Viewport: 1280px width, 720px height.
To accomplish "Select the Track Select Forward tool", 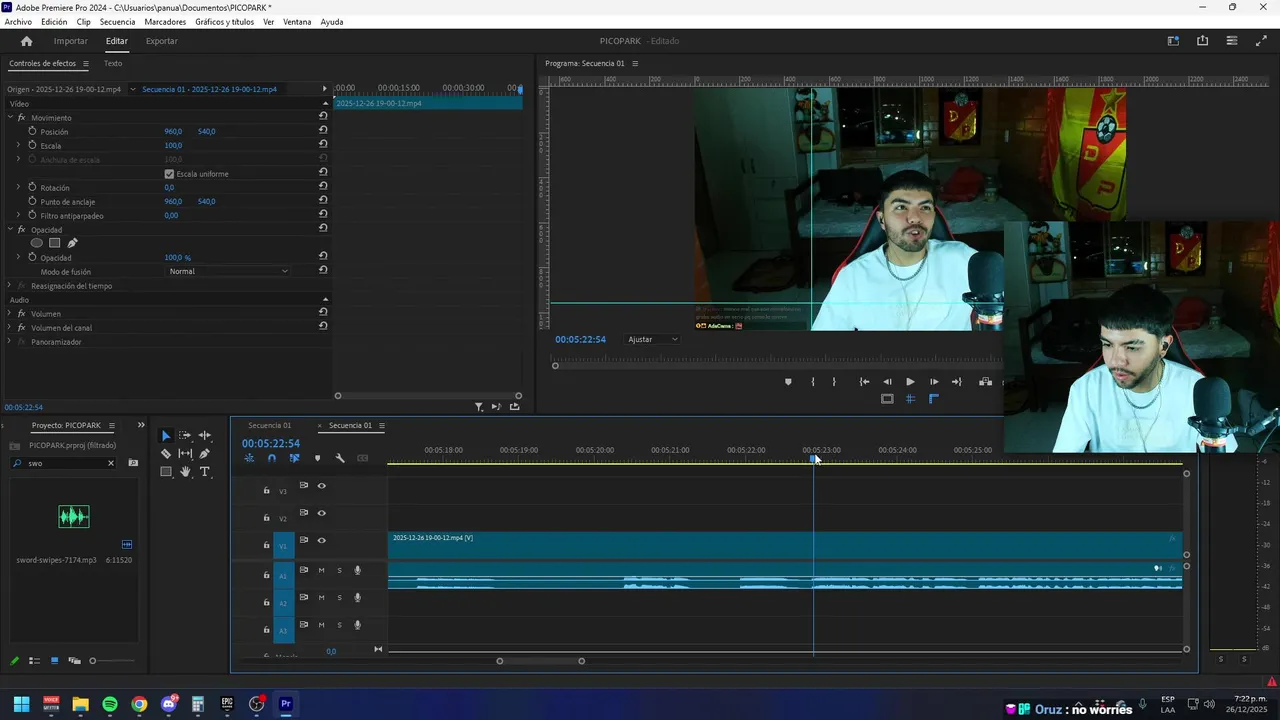I will click(185, 436).
